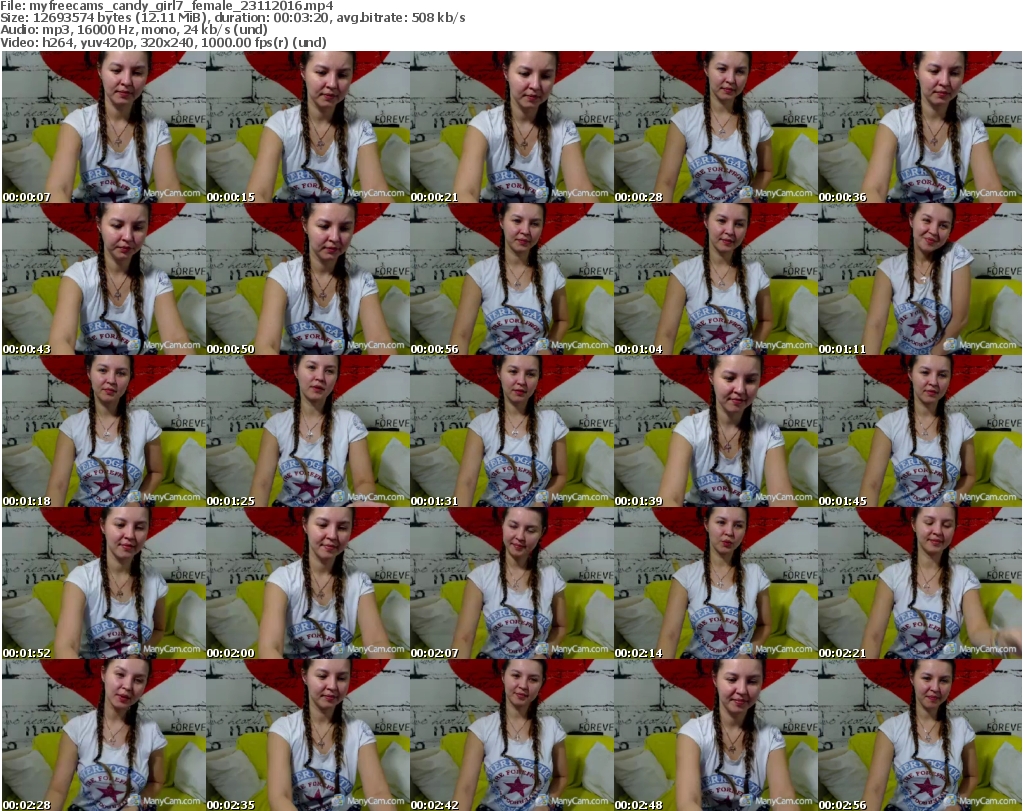
Task: Open the frame marked 00:01:39
Action: point(716,431)
